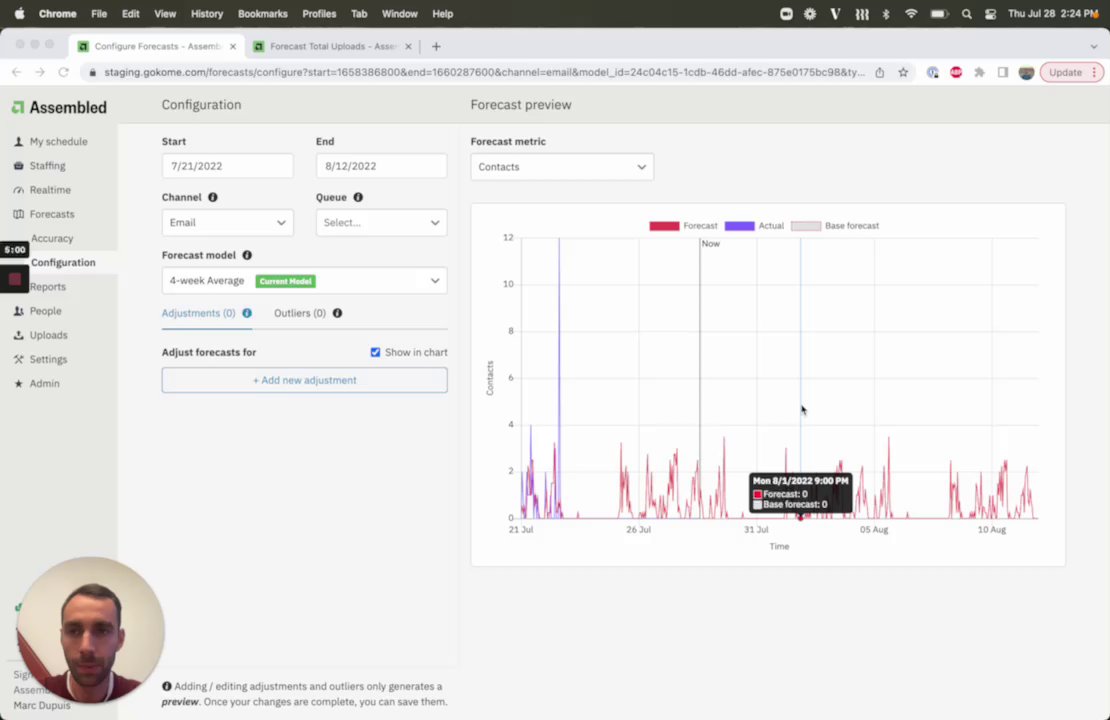
Task: Open the People page
Action: (x=38, y=311)
